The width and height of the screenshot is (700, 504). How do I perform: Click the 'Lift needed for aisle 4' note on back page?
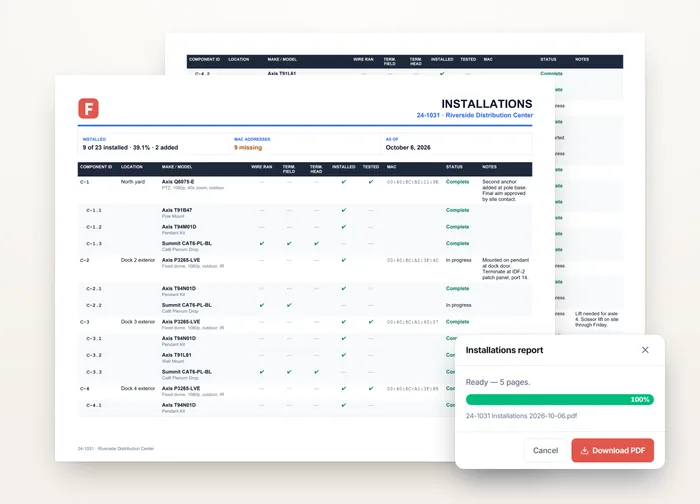pyautogui.click(x=597, y=319)
